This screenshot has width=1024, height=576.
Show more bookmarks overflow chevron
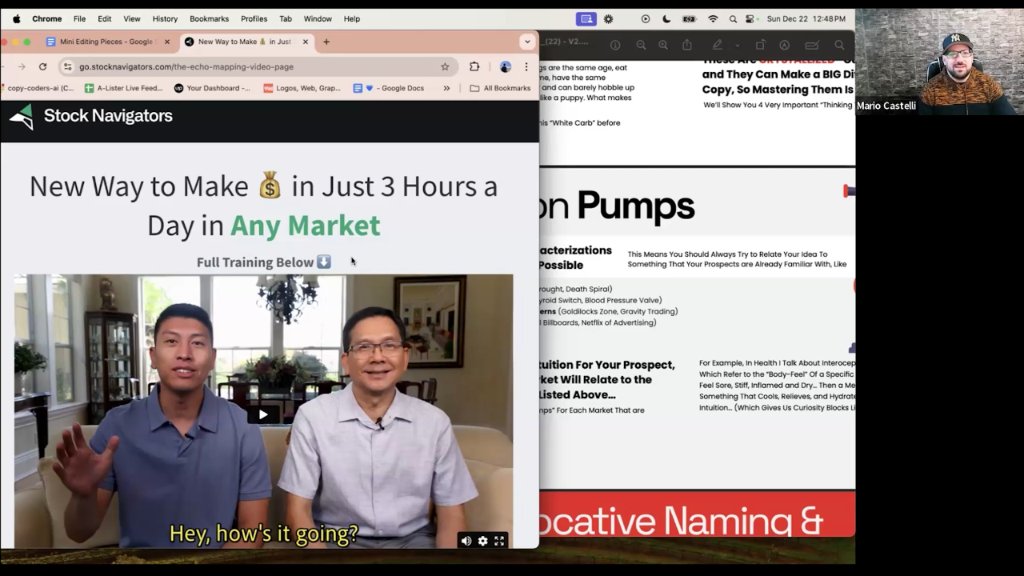pos(447,88)
